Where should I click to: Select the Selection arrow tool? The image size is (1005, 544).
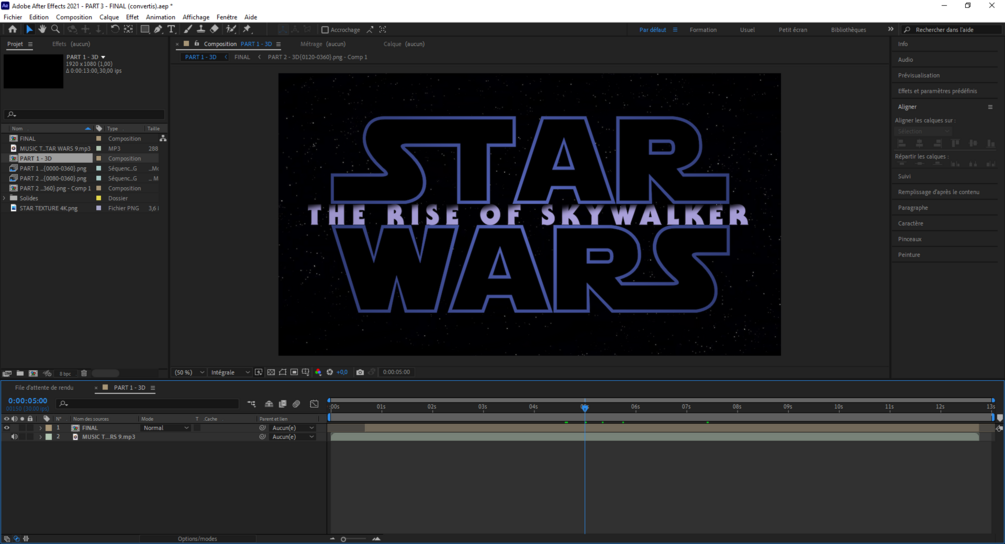(29, 29)
